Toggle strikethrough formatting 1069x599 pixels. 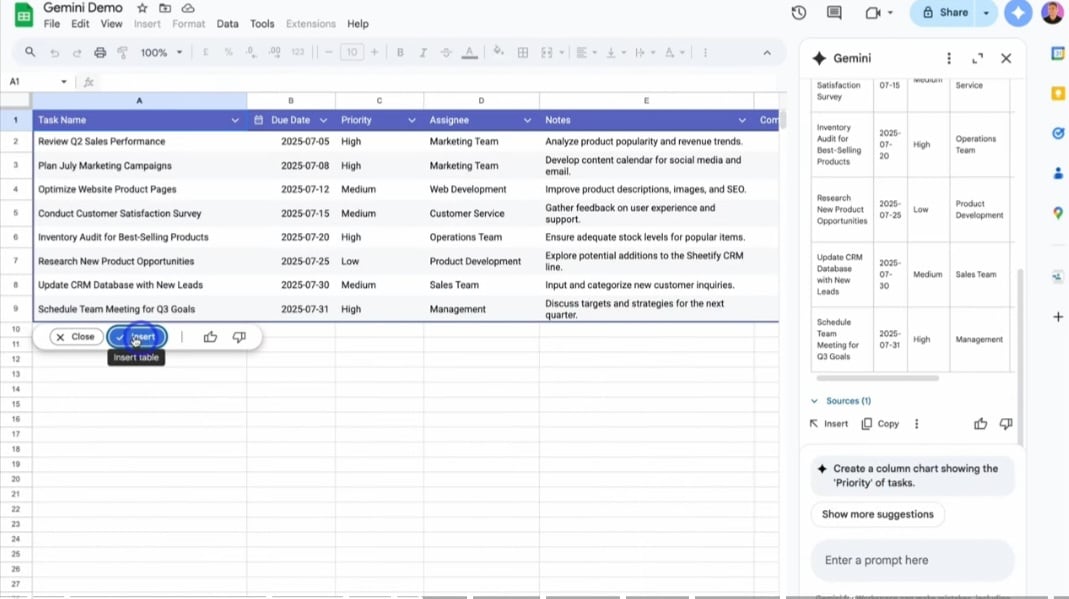tap(446, 52)
